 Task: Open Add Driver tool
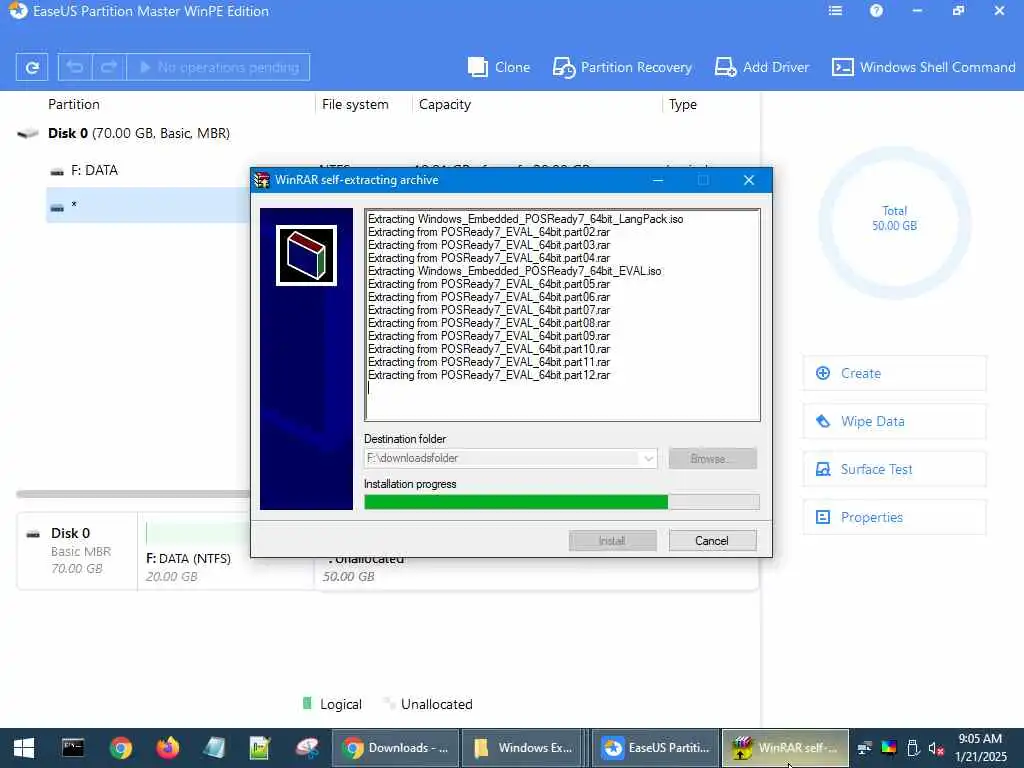pos(761,67)
